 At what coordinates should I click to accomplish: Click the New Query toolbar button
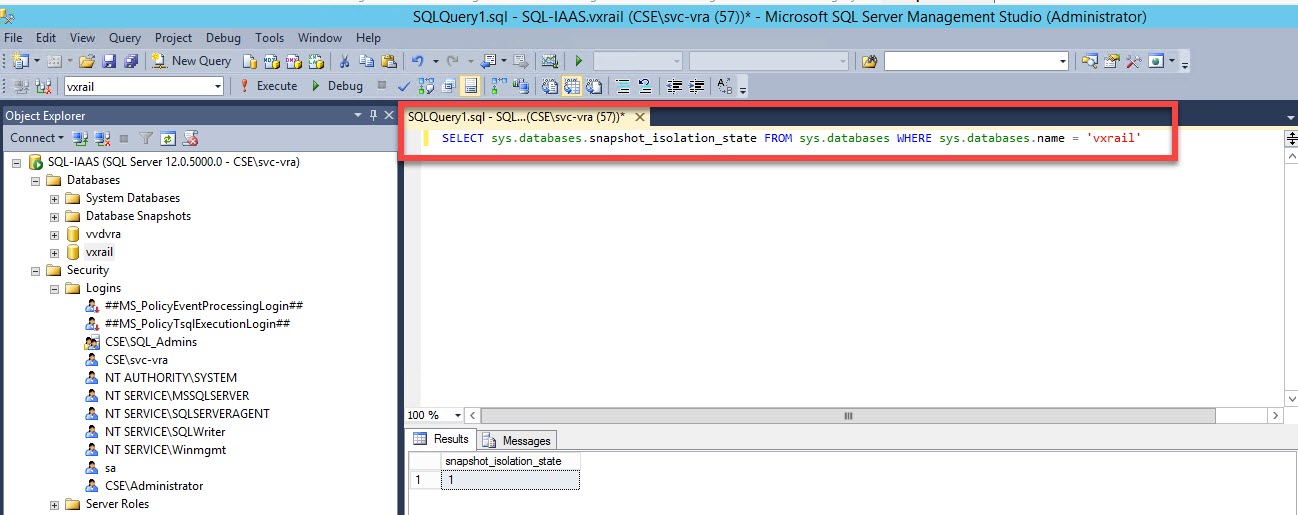pyautogui.click(x=191, y=61)
